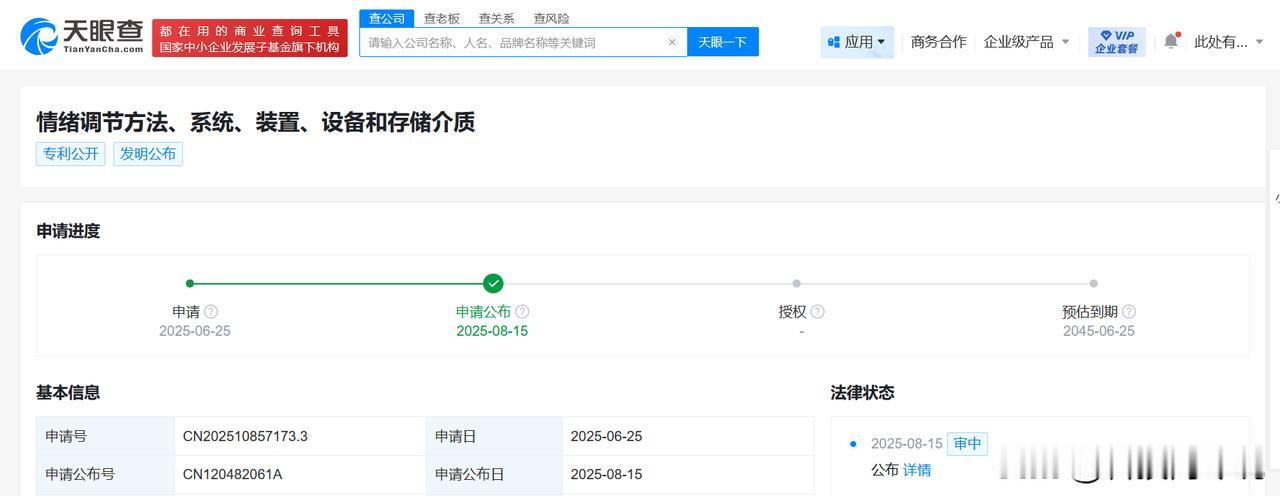The image size is (1280, 496).
Task: Click the 预估到期 stage gray dot
Action: (1093, 283)
